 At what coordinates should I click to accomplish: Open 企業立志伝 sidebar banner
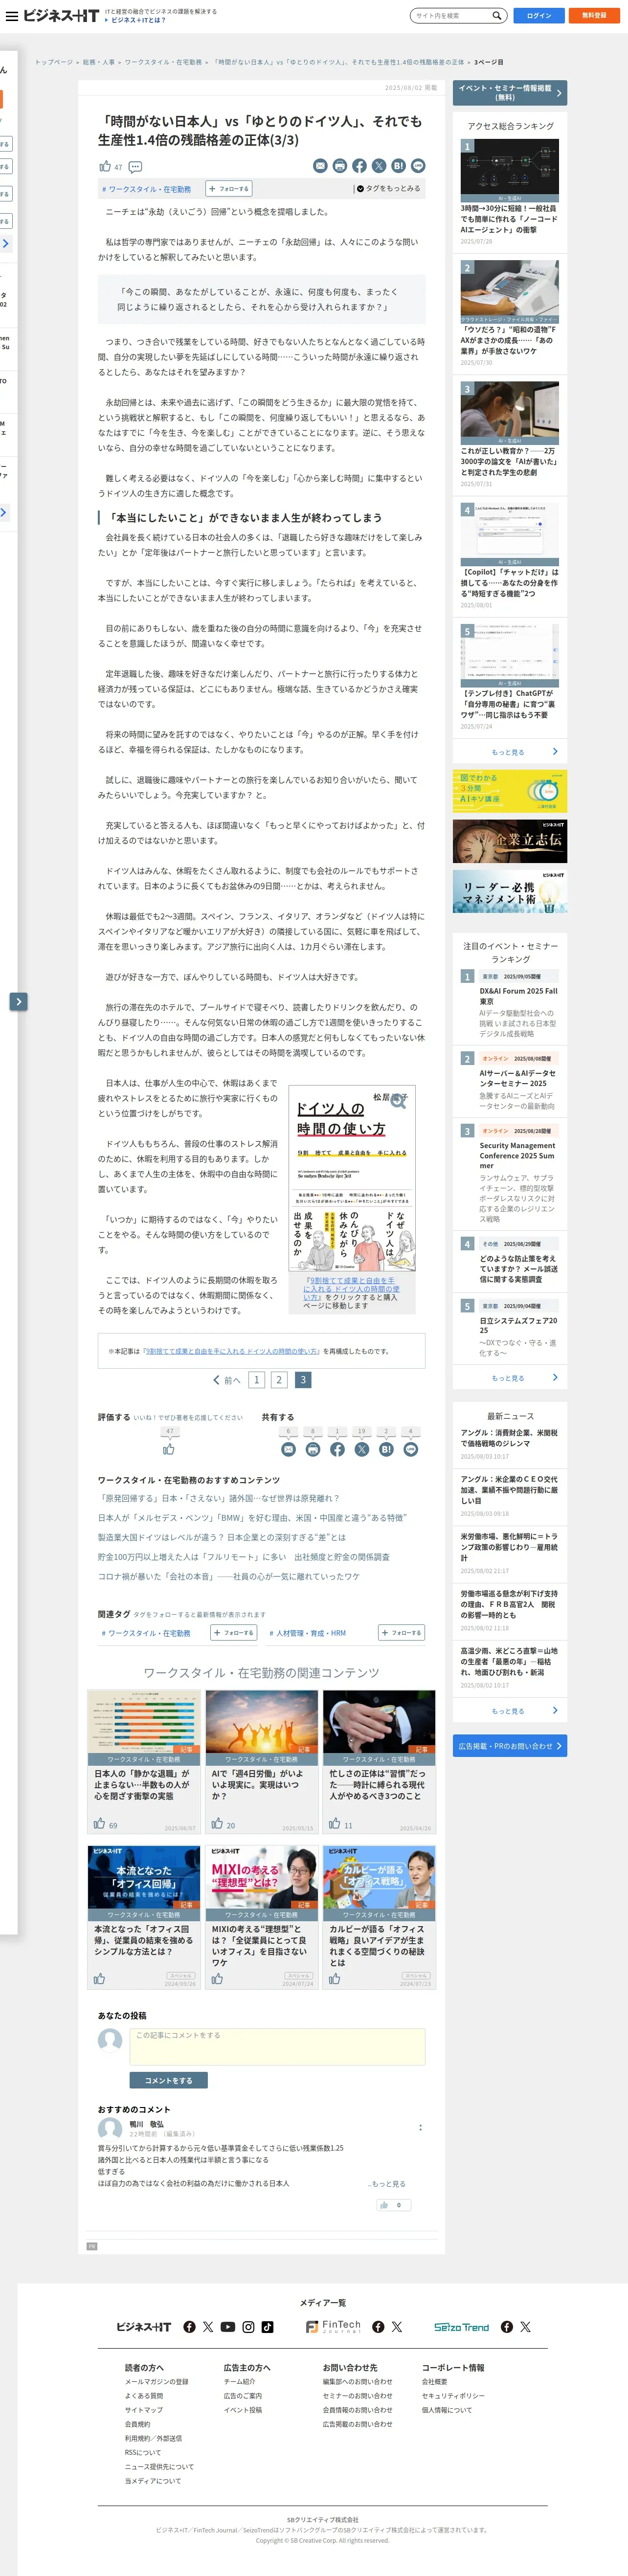pos(510,841)
